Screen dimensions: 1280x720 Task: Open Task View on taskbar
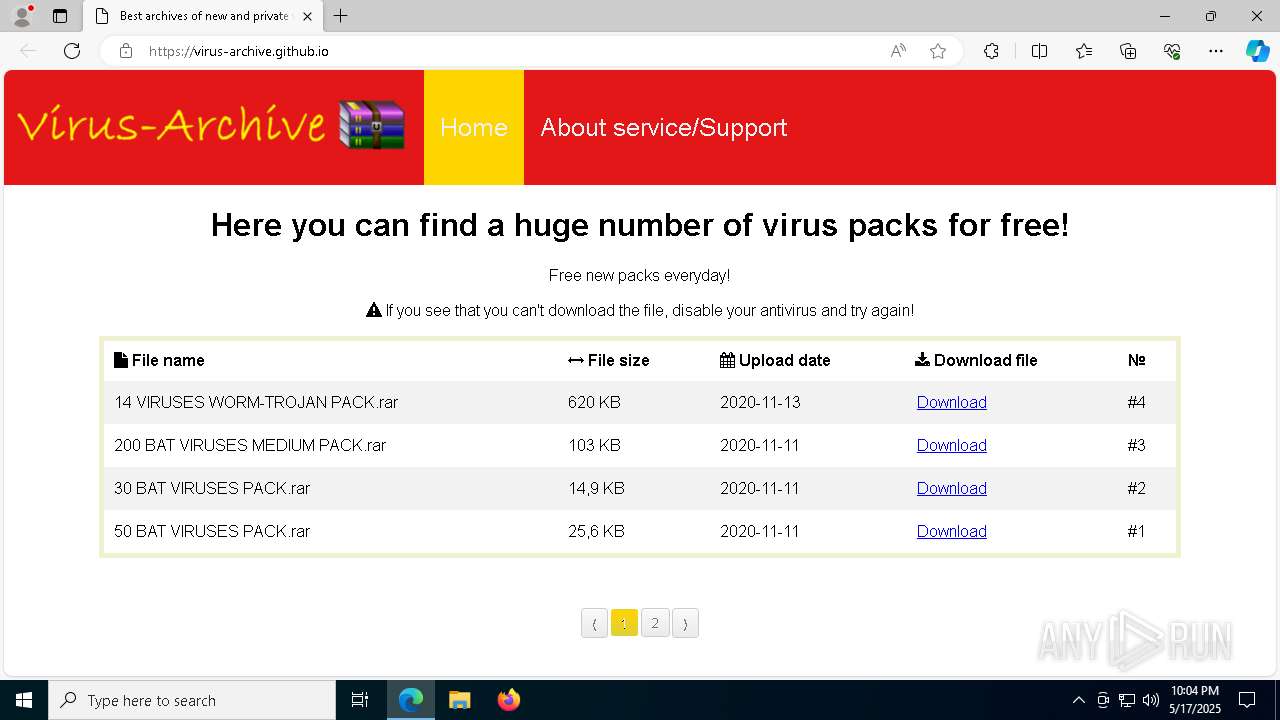pyautogui.click(x=360, y=700)
